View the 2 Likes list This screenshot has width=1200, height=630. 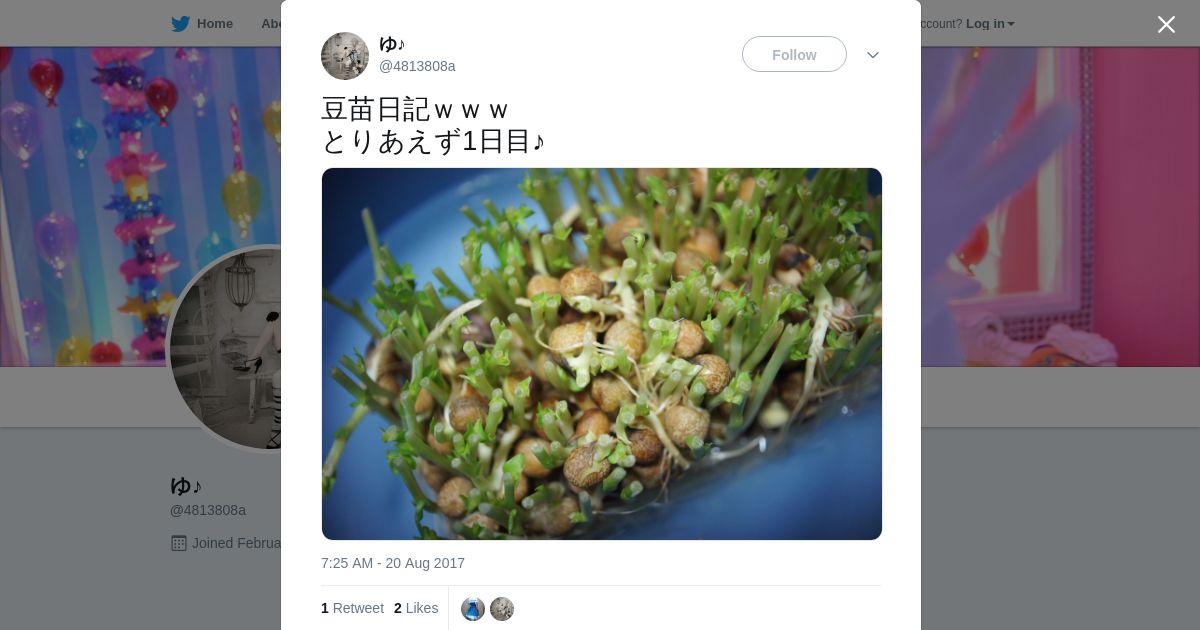pos(416,608)
